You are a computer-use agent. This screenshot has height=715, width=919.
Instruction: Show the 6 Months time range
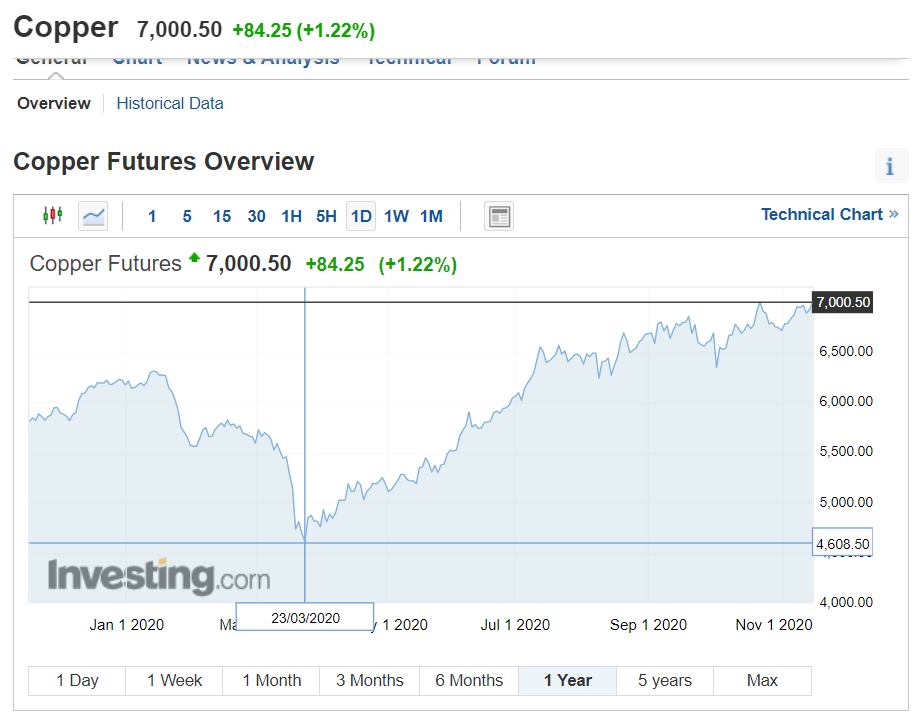pos(469,680)
